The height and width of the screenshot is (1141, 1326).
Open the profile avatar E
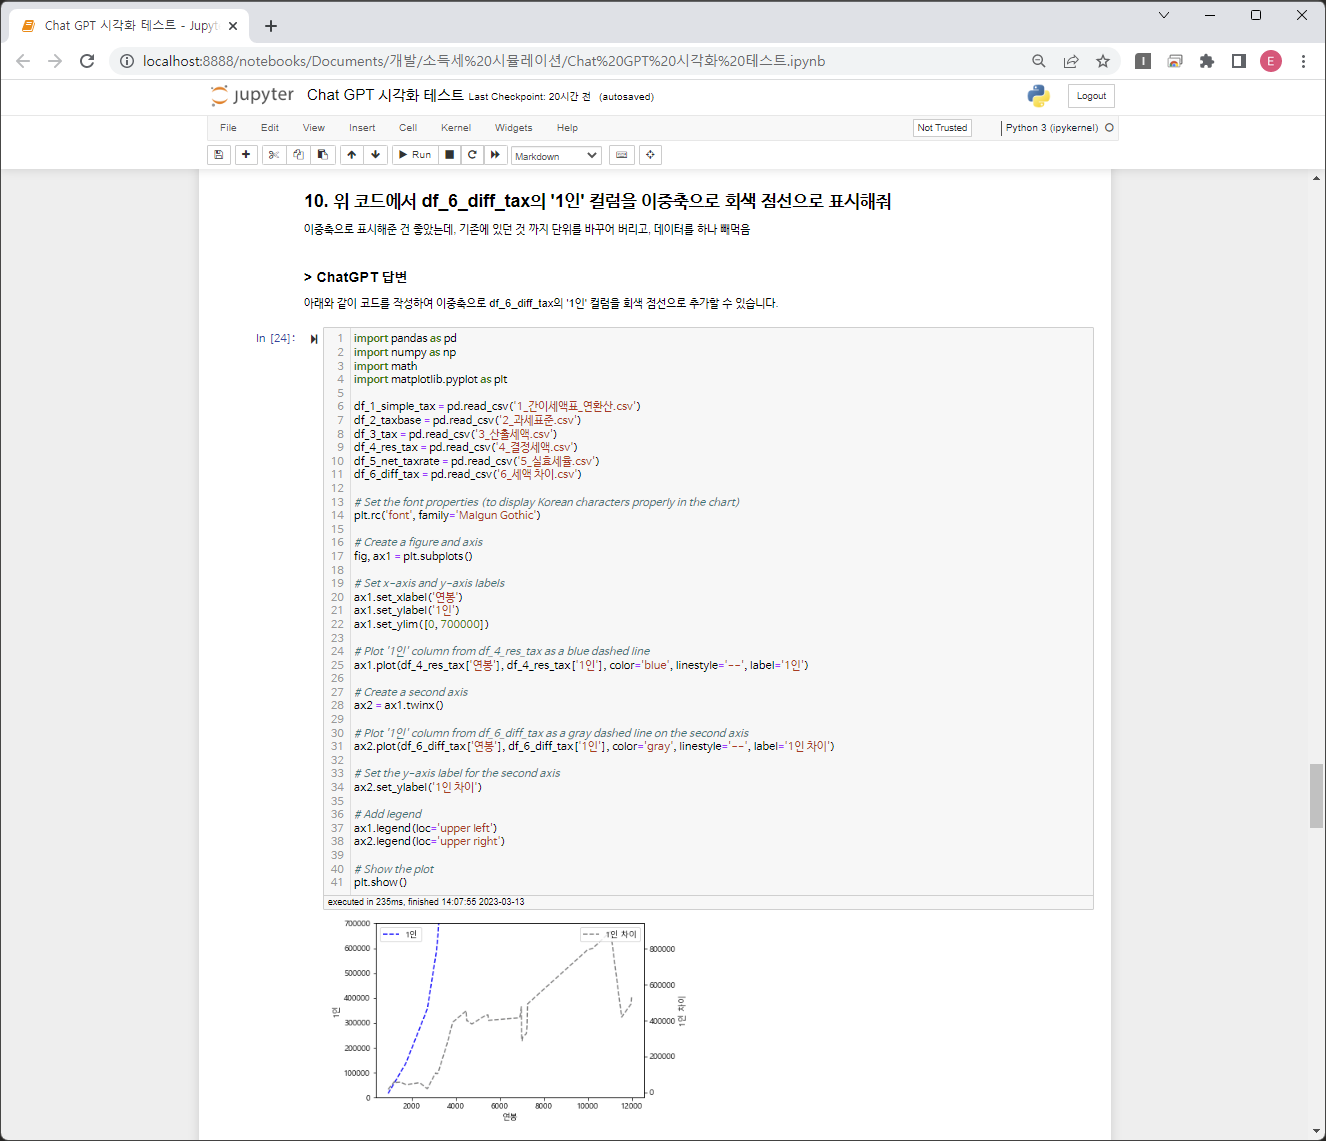point(1271,61)
